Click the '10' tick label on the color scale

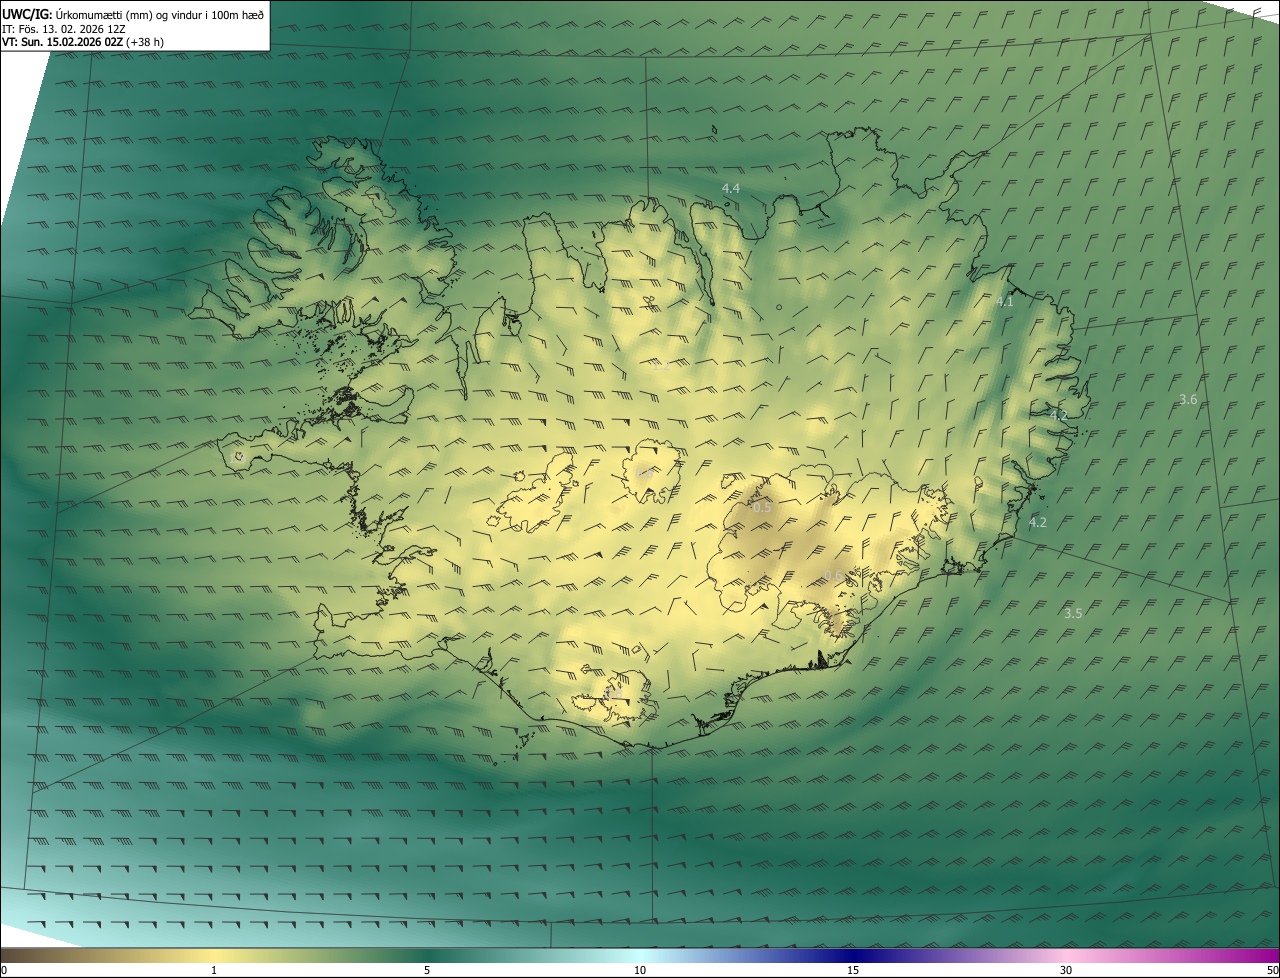coord(639,970)
